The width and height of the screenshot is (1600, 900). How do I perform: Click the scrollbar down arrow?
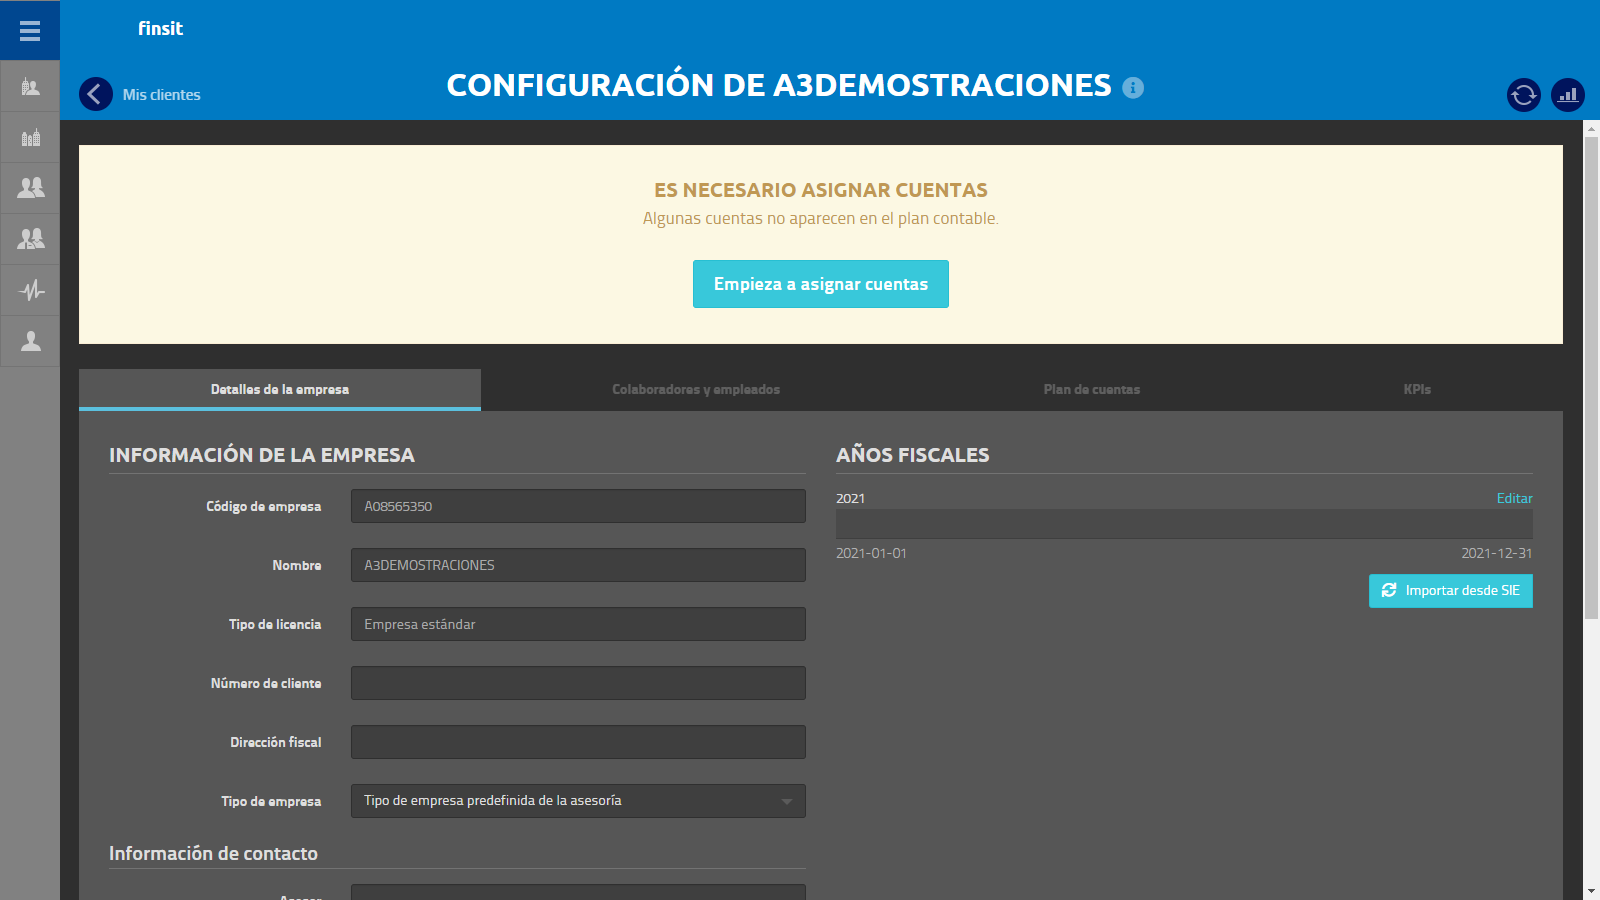point(1591,891)
